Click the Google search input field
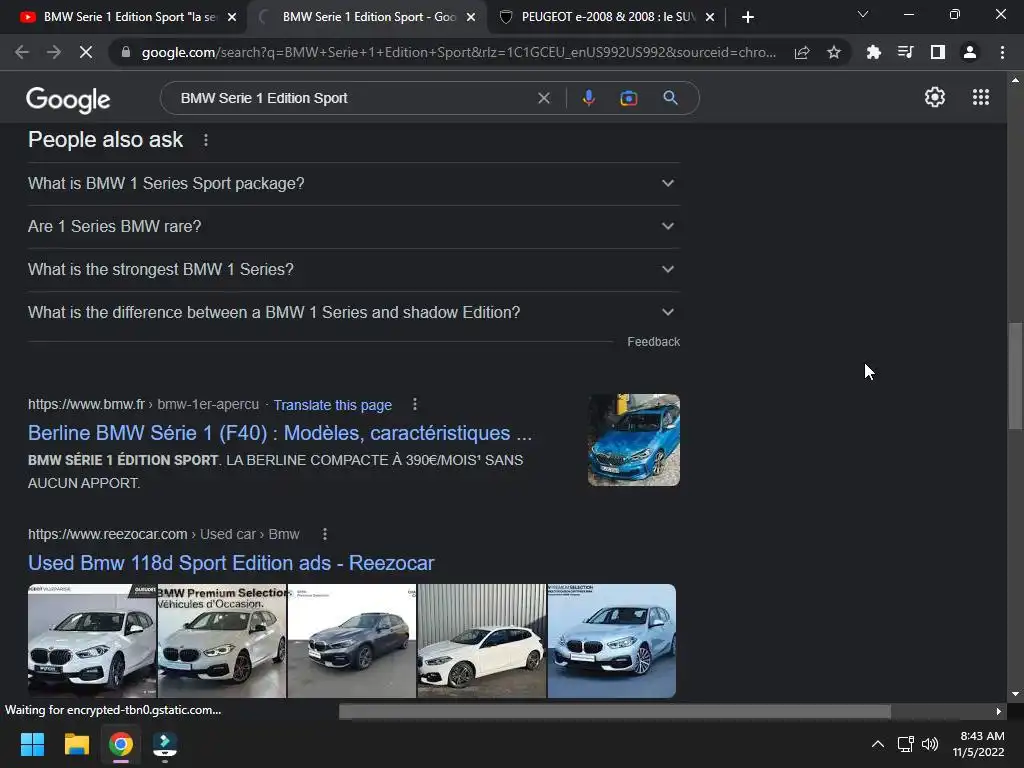The image size is (1024, 768). tap(353, 98)
